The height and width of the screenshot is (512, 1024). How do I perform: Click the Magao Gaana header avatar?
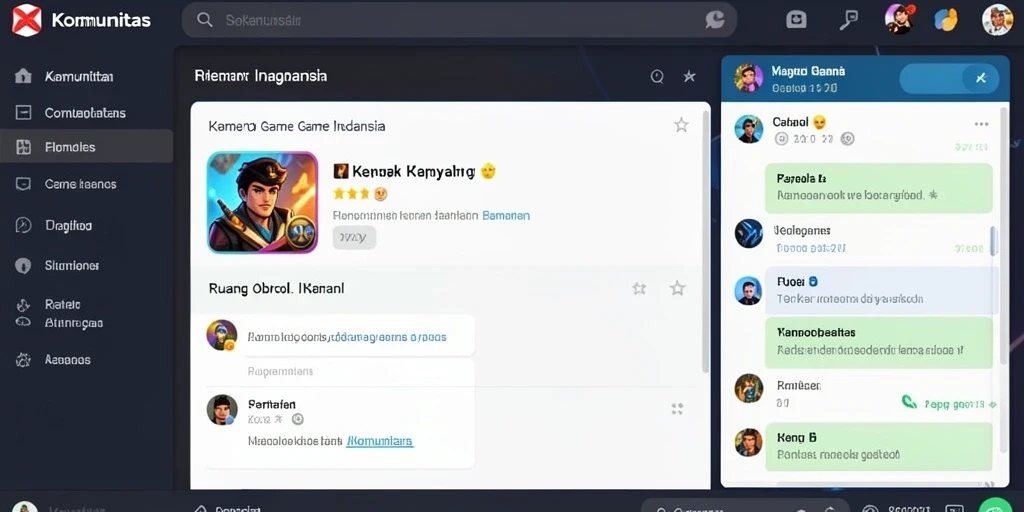pos(748,78)
